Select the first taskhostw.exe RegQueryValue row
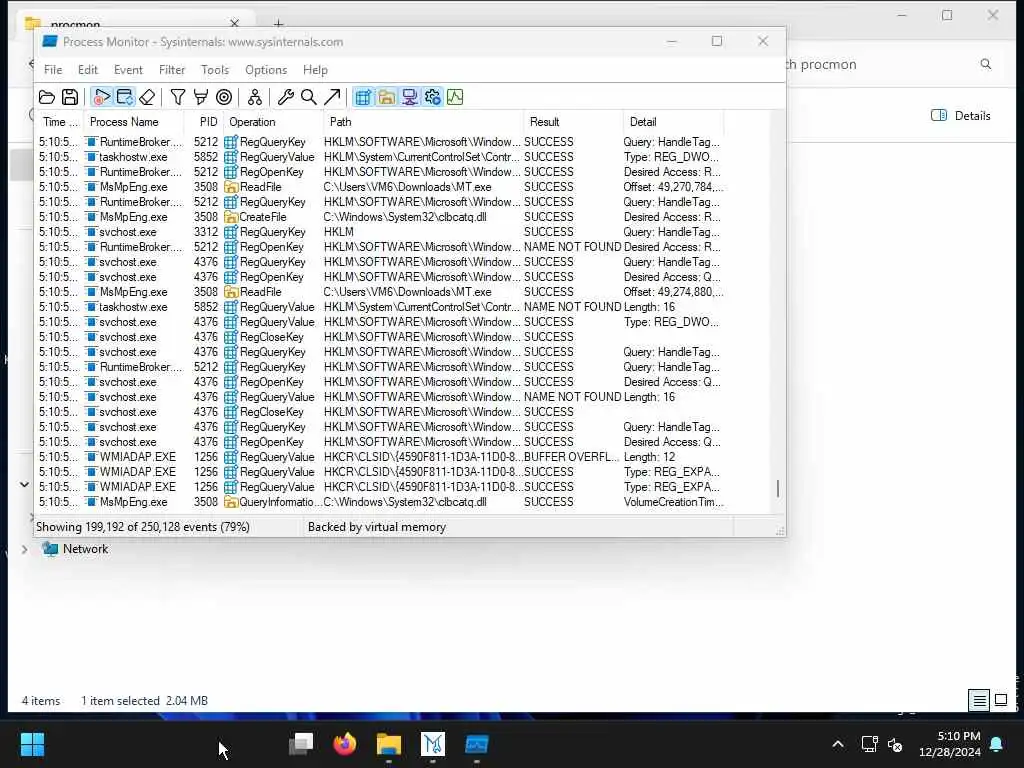This screenshot has width=1024, height=768. (x=381, y=157)
